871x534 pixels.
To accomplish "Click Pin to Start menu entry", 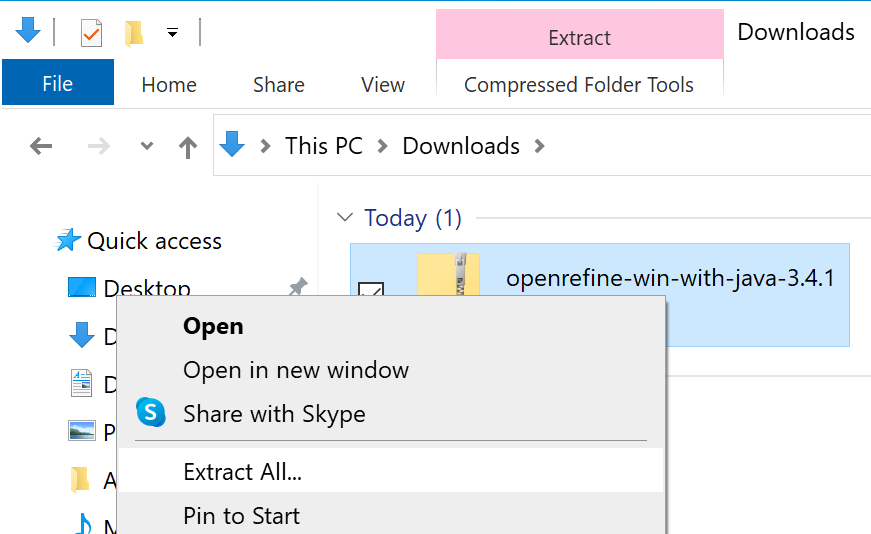I will (x=242, y=516).
